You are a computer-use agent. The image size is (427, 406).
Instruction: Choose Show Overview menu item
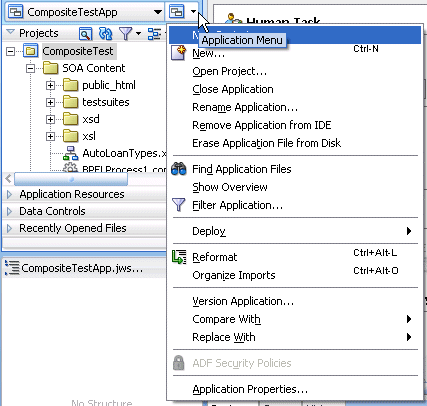(x=295, y=187)
